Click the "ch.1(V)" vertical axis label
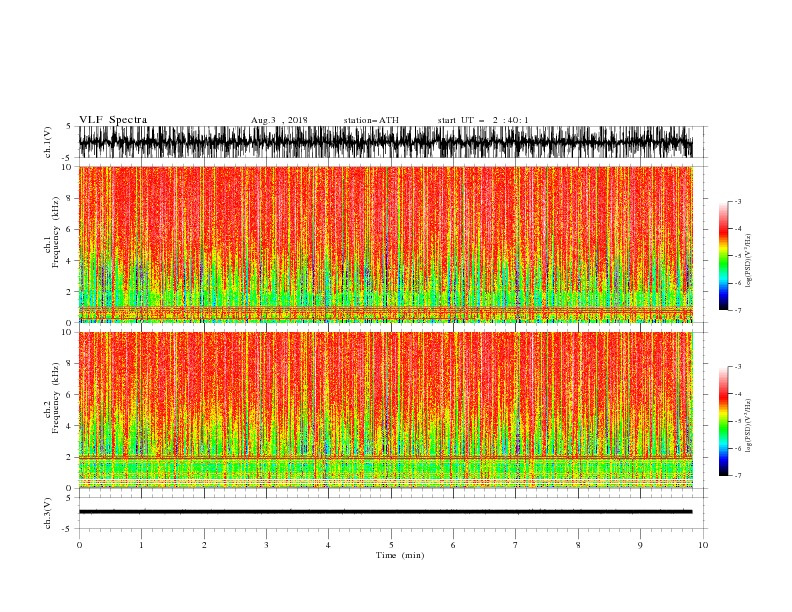The width and height of the screenshot is (792, 612). click(48, 142)
